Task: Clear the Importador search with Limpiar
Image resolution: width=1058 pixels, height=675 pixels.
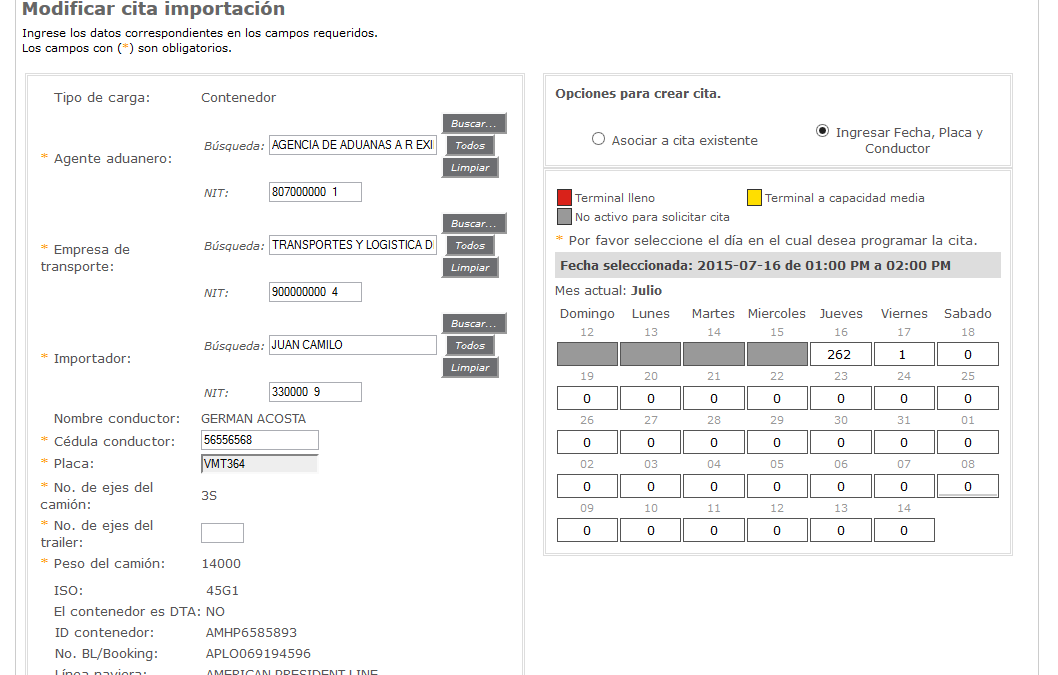Action: pyautogui.click(x=470, y=368)
